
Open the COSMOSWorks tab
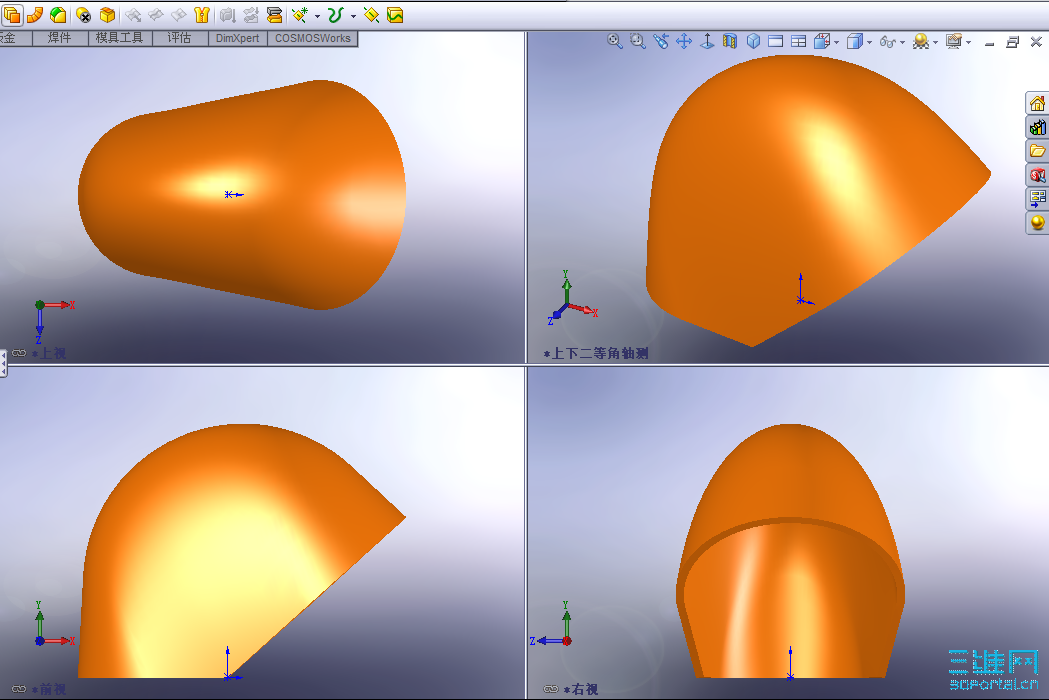pos(312,38)
